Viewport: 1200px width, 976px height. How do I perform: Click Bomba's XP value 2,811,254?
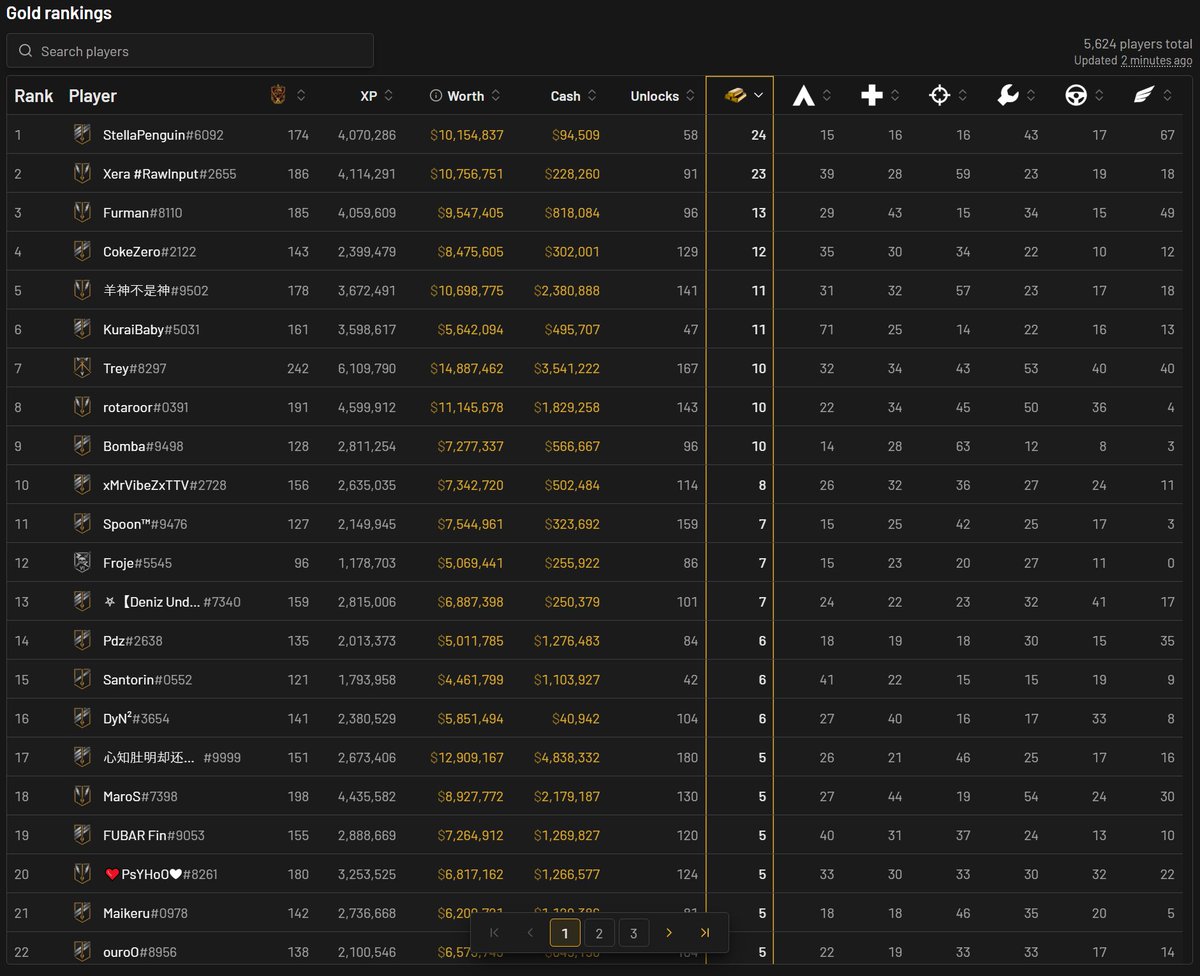coord(367,446)
